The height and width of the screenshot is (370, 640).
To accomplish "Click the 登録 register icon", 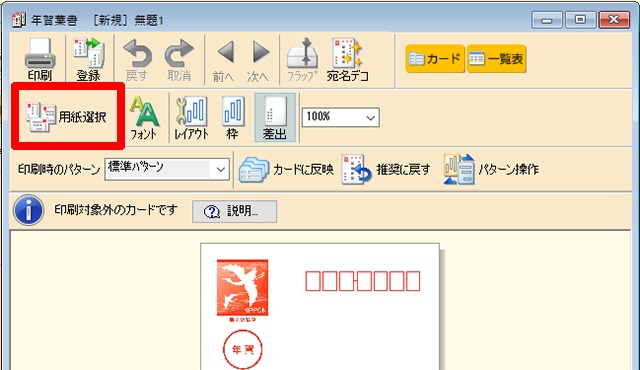I will (x=89, y=60).
